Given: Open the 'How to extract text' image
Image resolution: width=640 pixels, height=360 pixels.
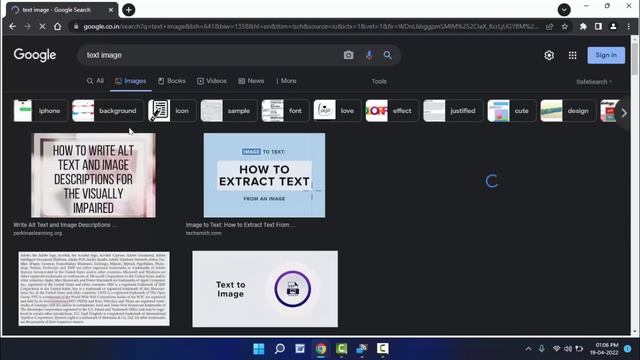Looking at the screenshot, I should click(x=264, y=175).
